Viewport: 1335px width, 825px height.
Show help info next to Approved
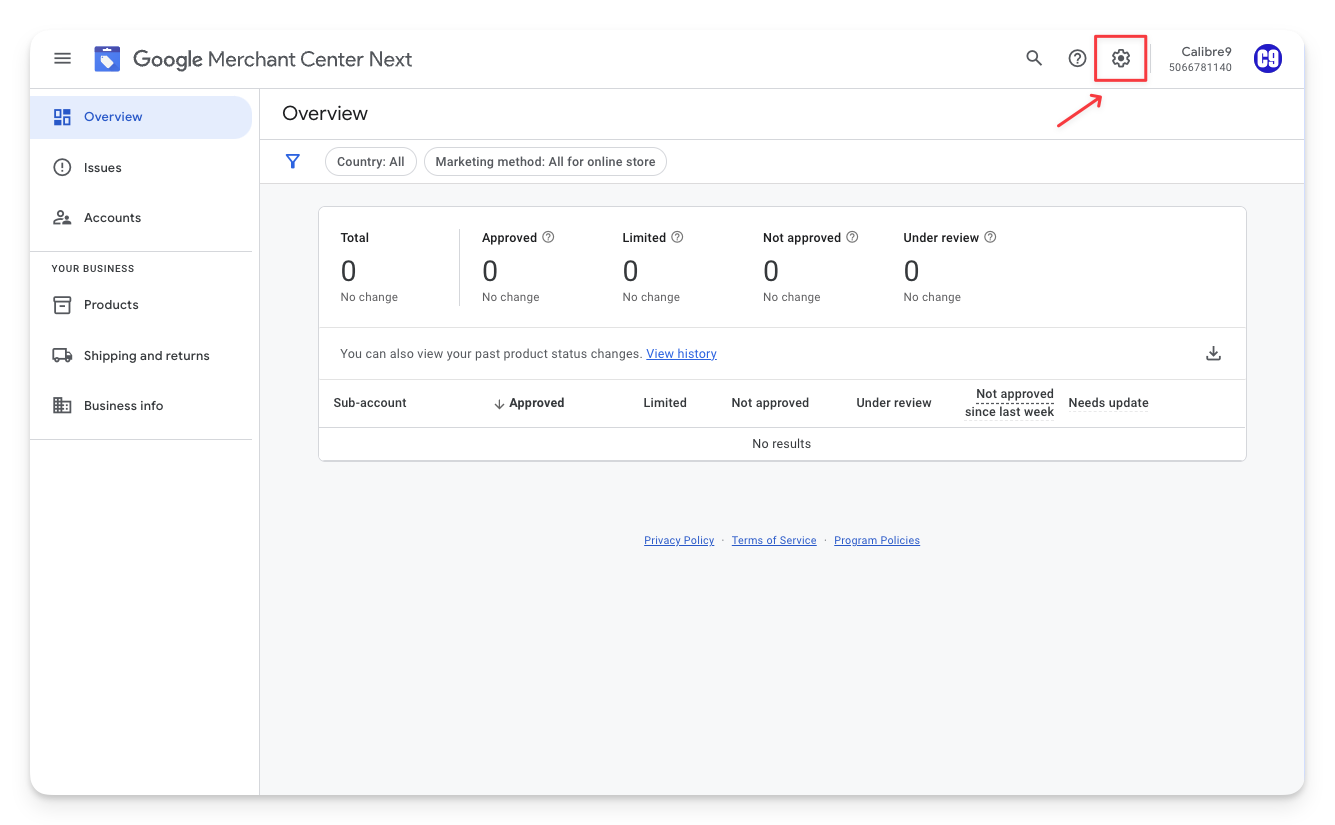548,238
